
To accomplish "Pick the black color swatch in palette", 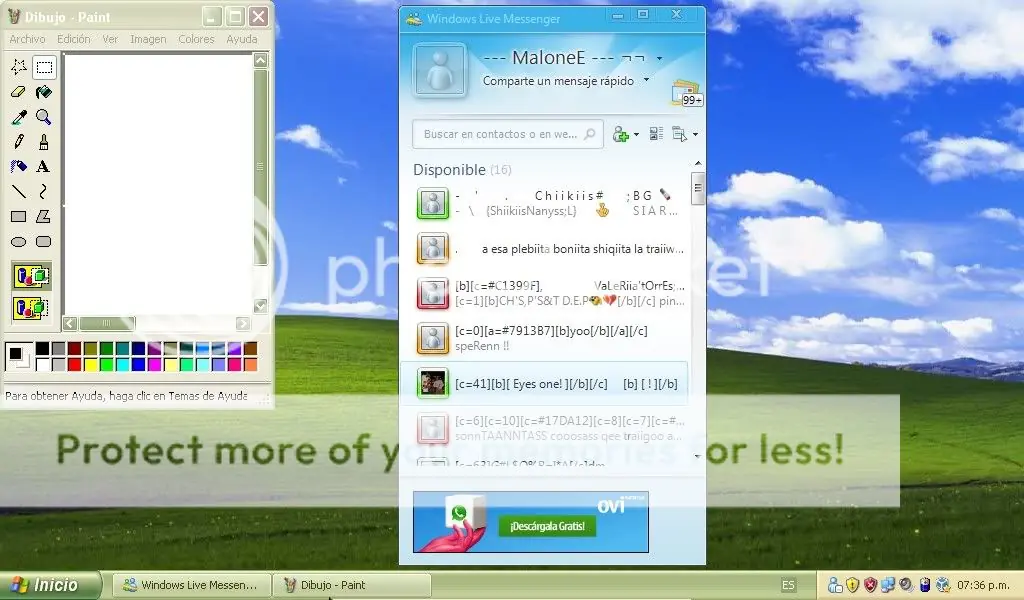I will (42, 349).
